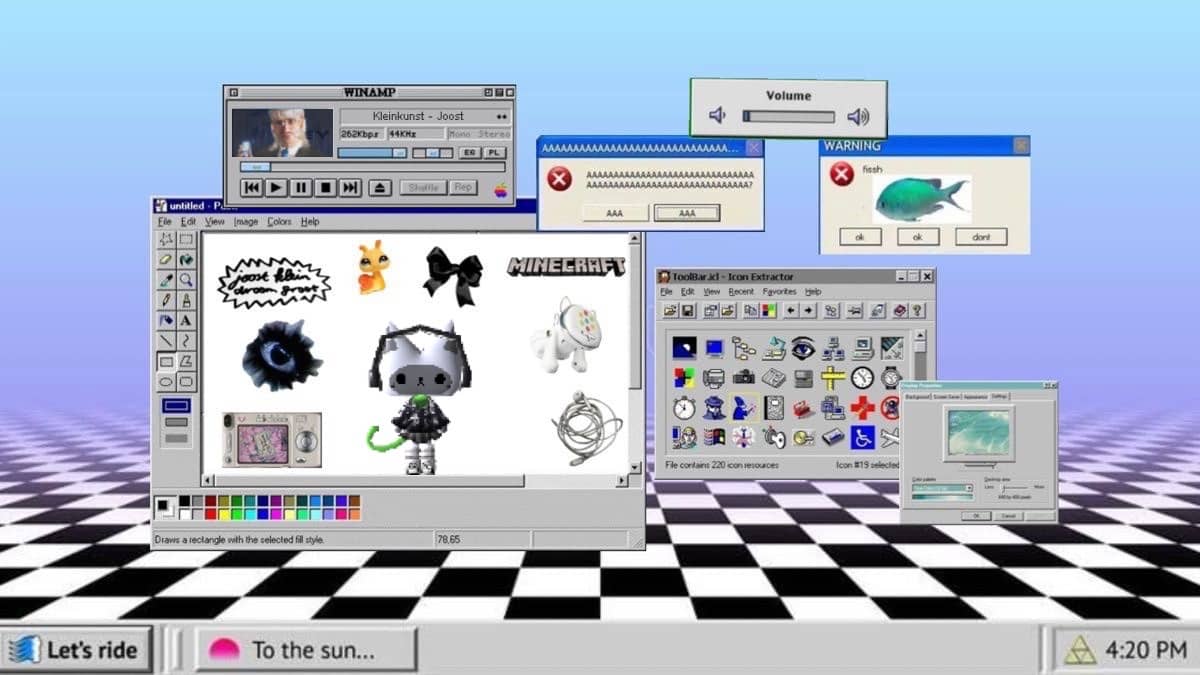Play the track in Winamp
Viewport: 1200px width, 675px height.
coord(276,187)
